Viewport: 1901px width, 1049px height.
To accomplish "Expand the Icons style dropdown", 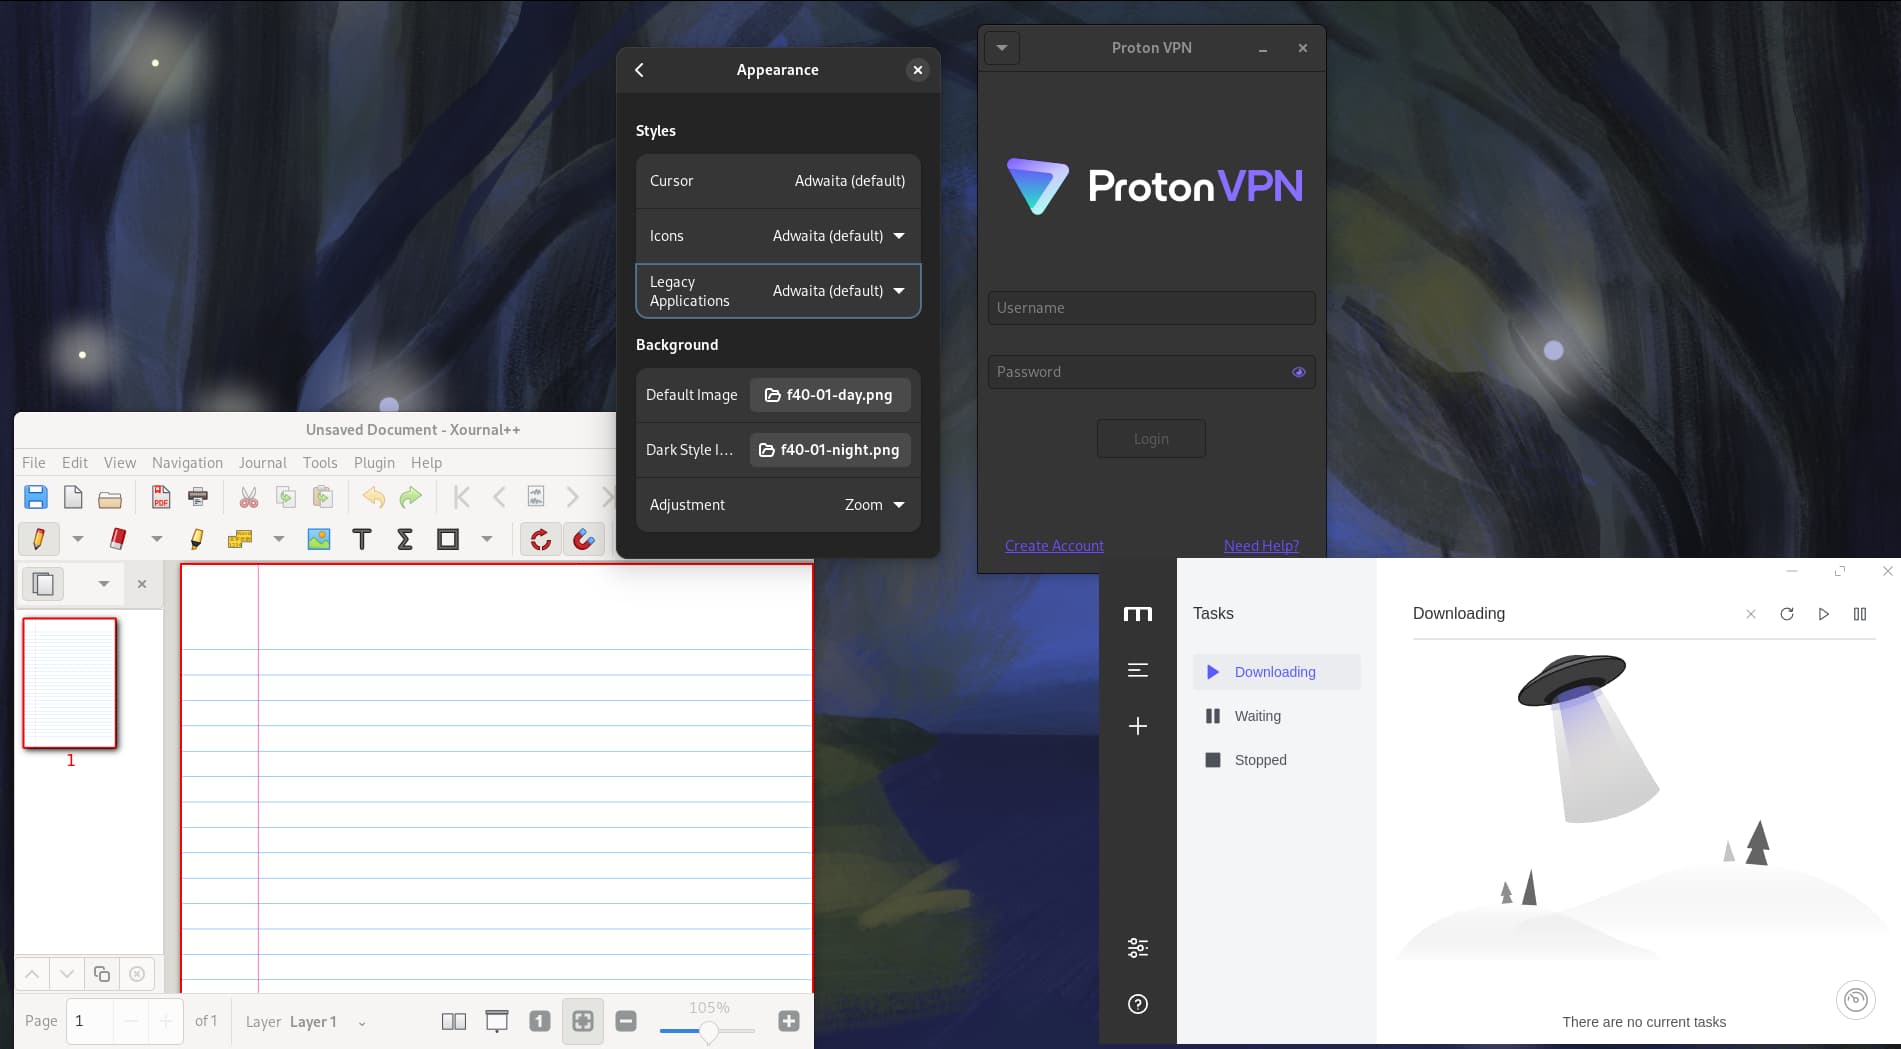I will [898, 236].
